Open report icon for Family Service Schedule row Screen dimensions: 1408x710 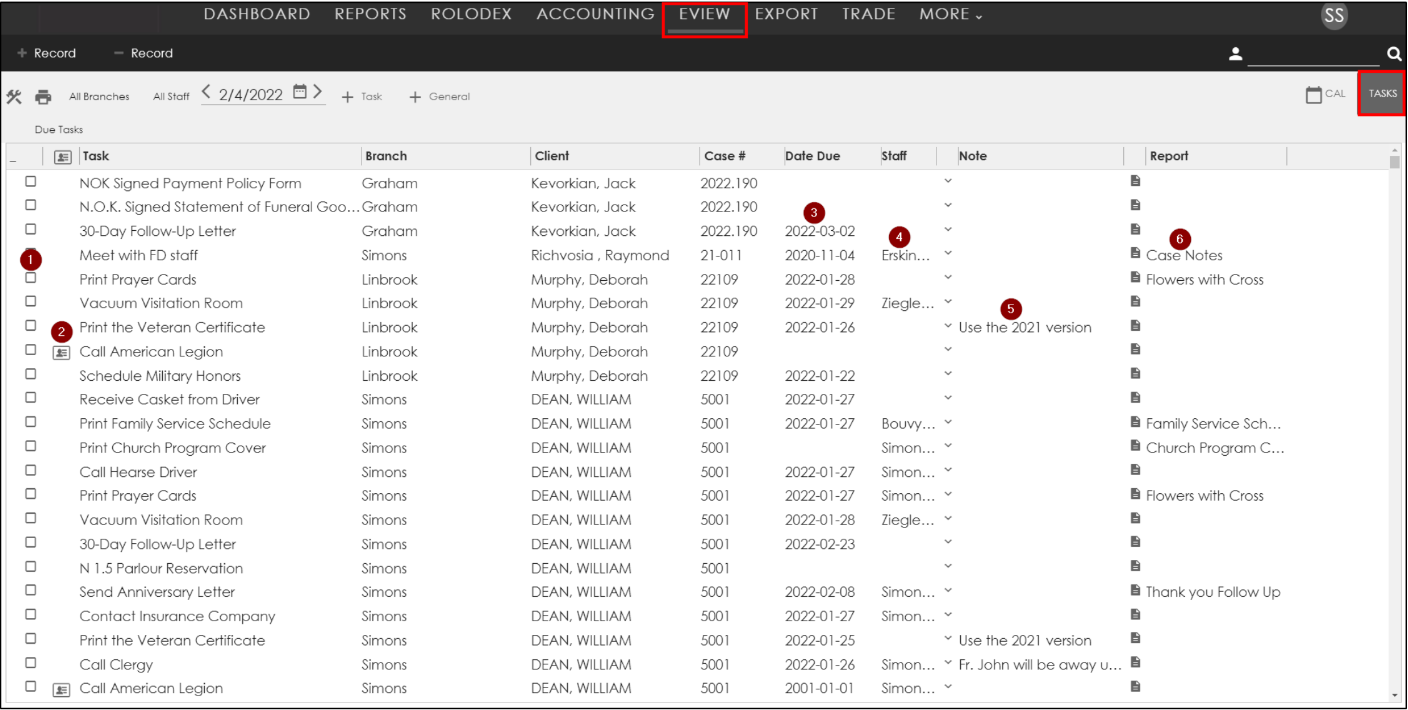[x=1135, y=422]
